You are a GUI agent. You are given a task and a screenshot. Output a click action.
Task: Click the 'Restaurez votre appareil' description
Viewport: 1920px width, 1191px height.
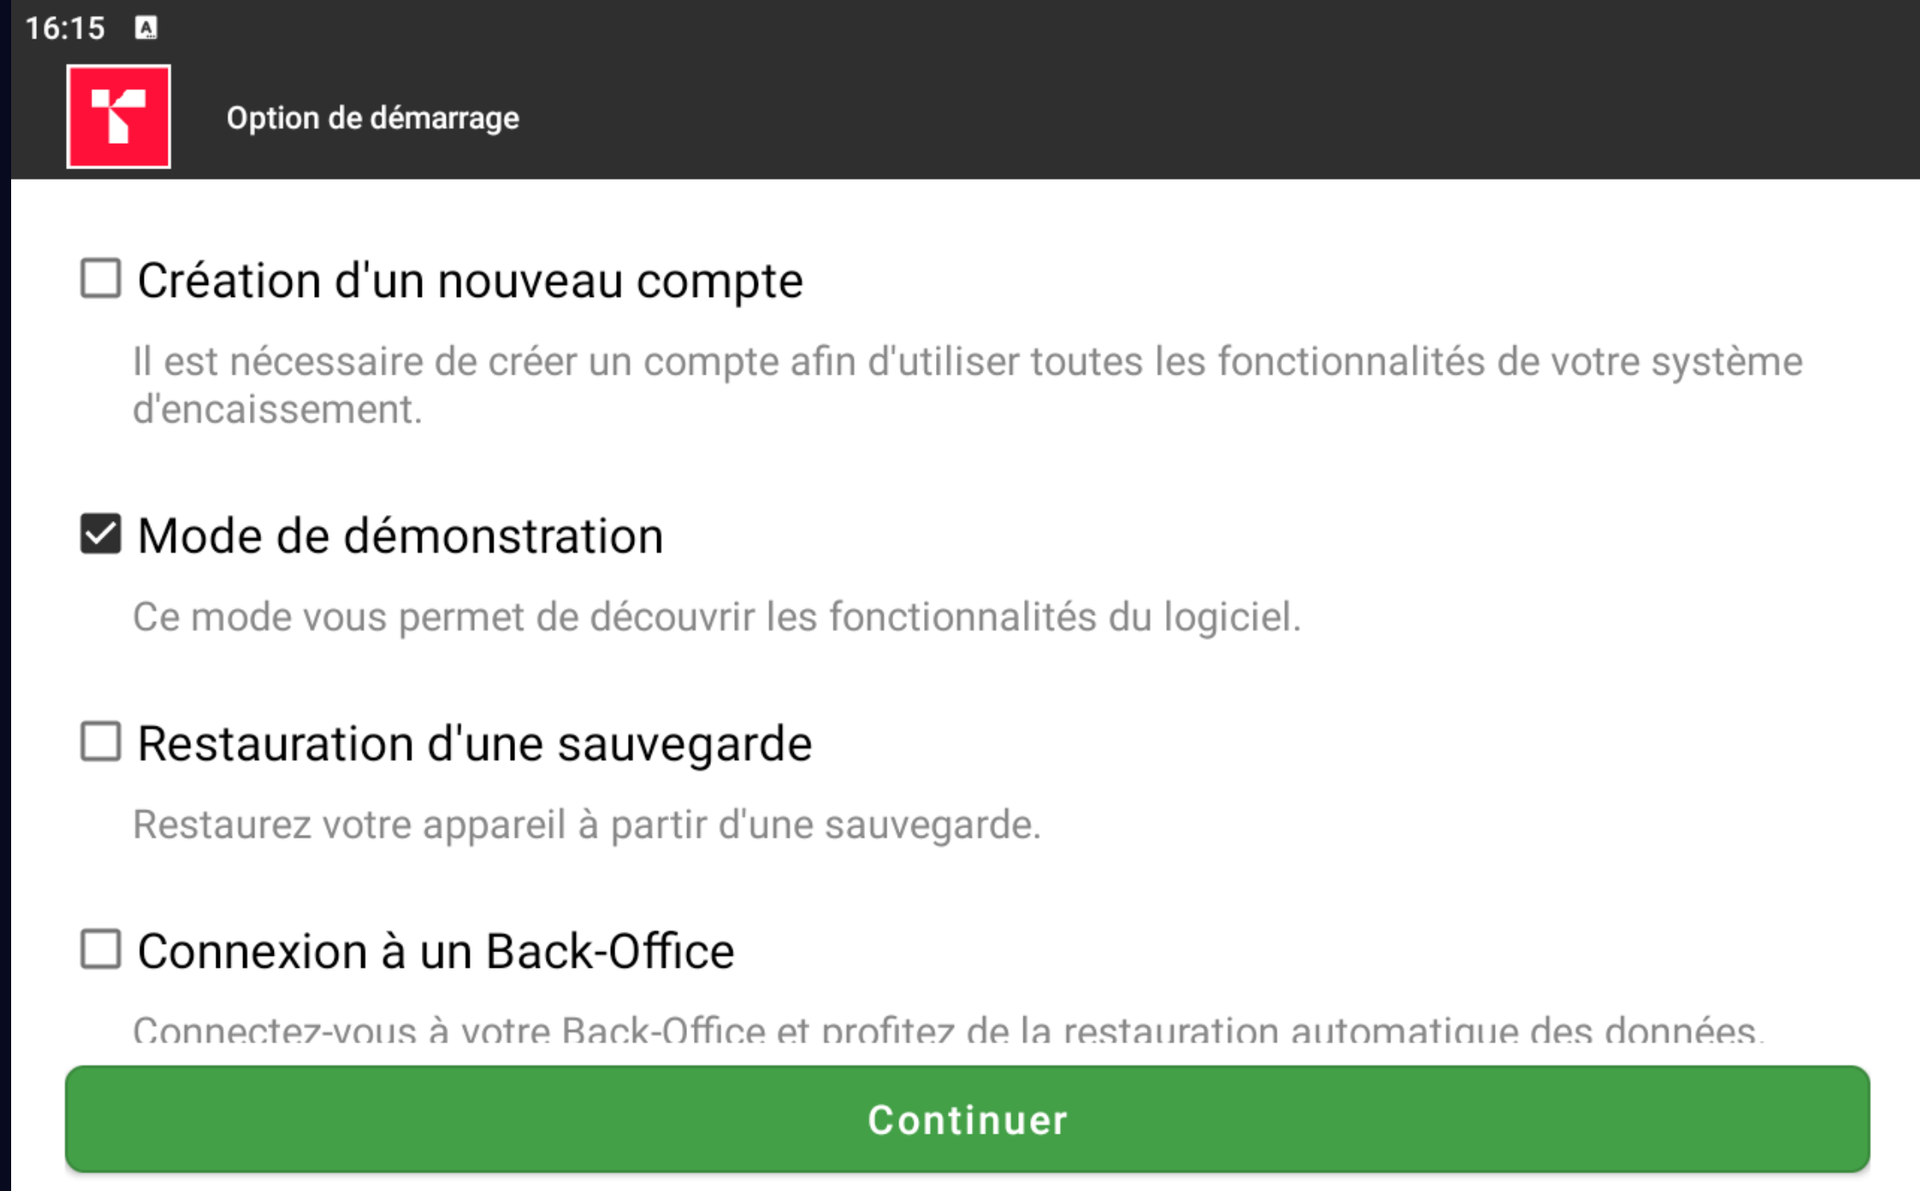(586, 825)
